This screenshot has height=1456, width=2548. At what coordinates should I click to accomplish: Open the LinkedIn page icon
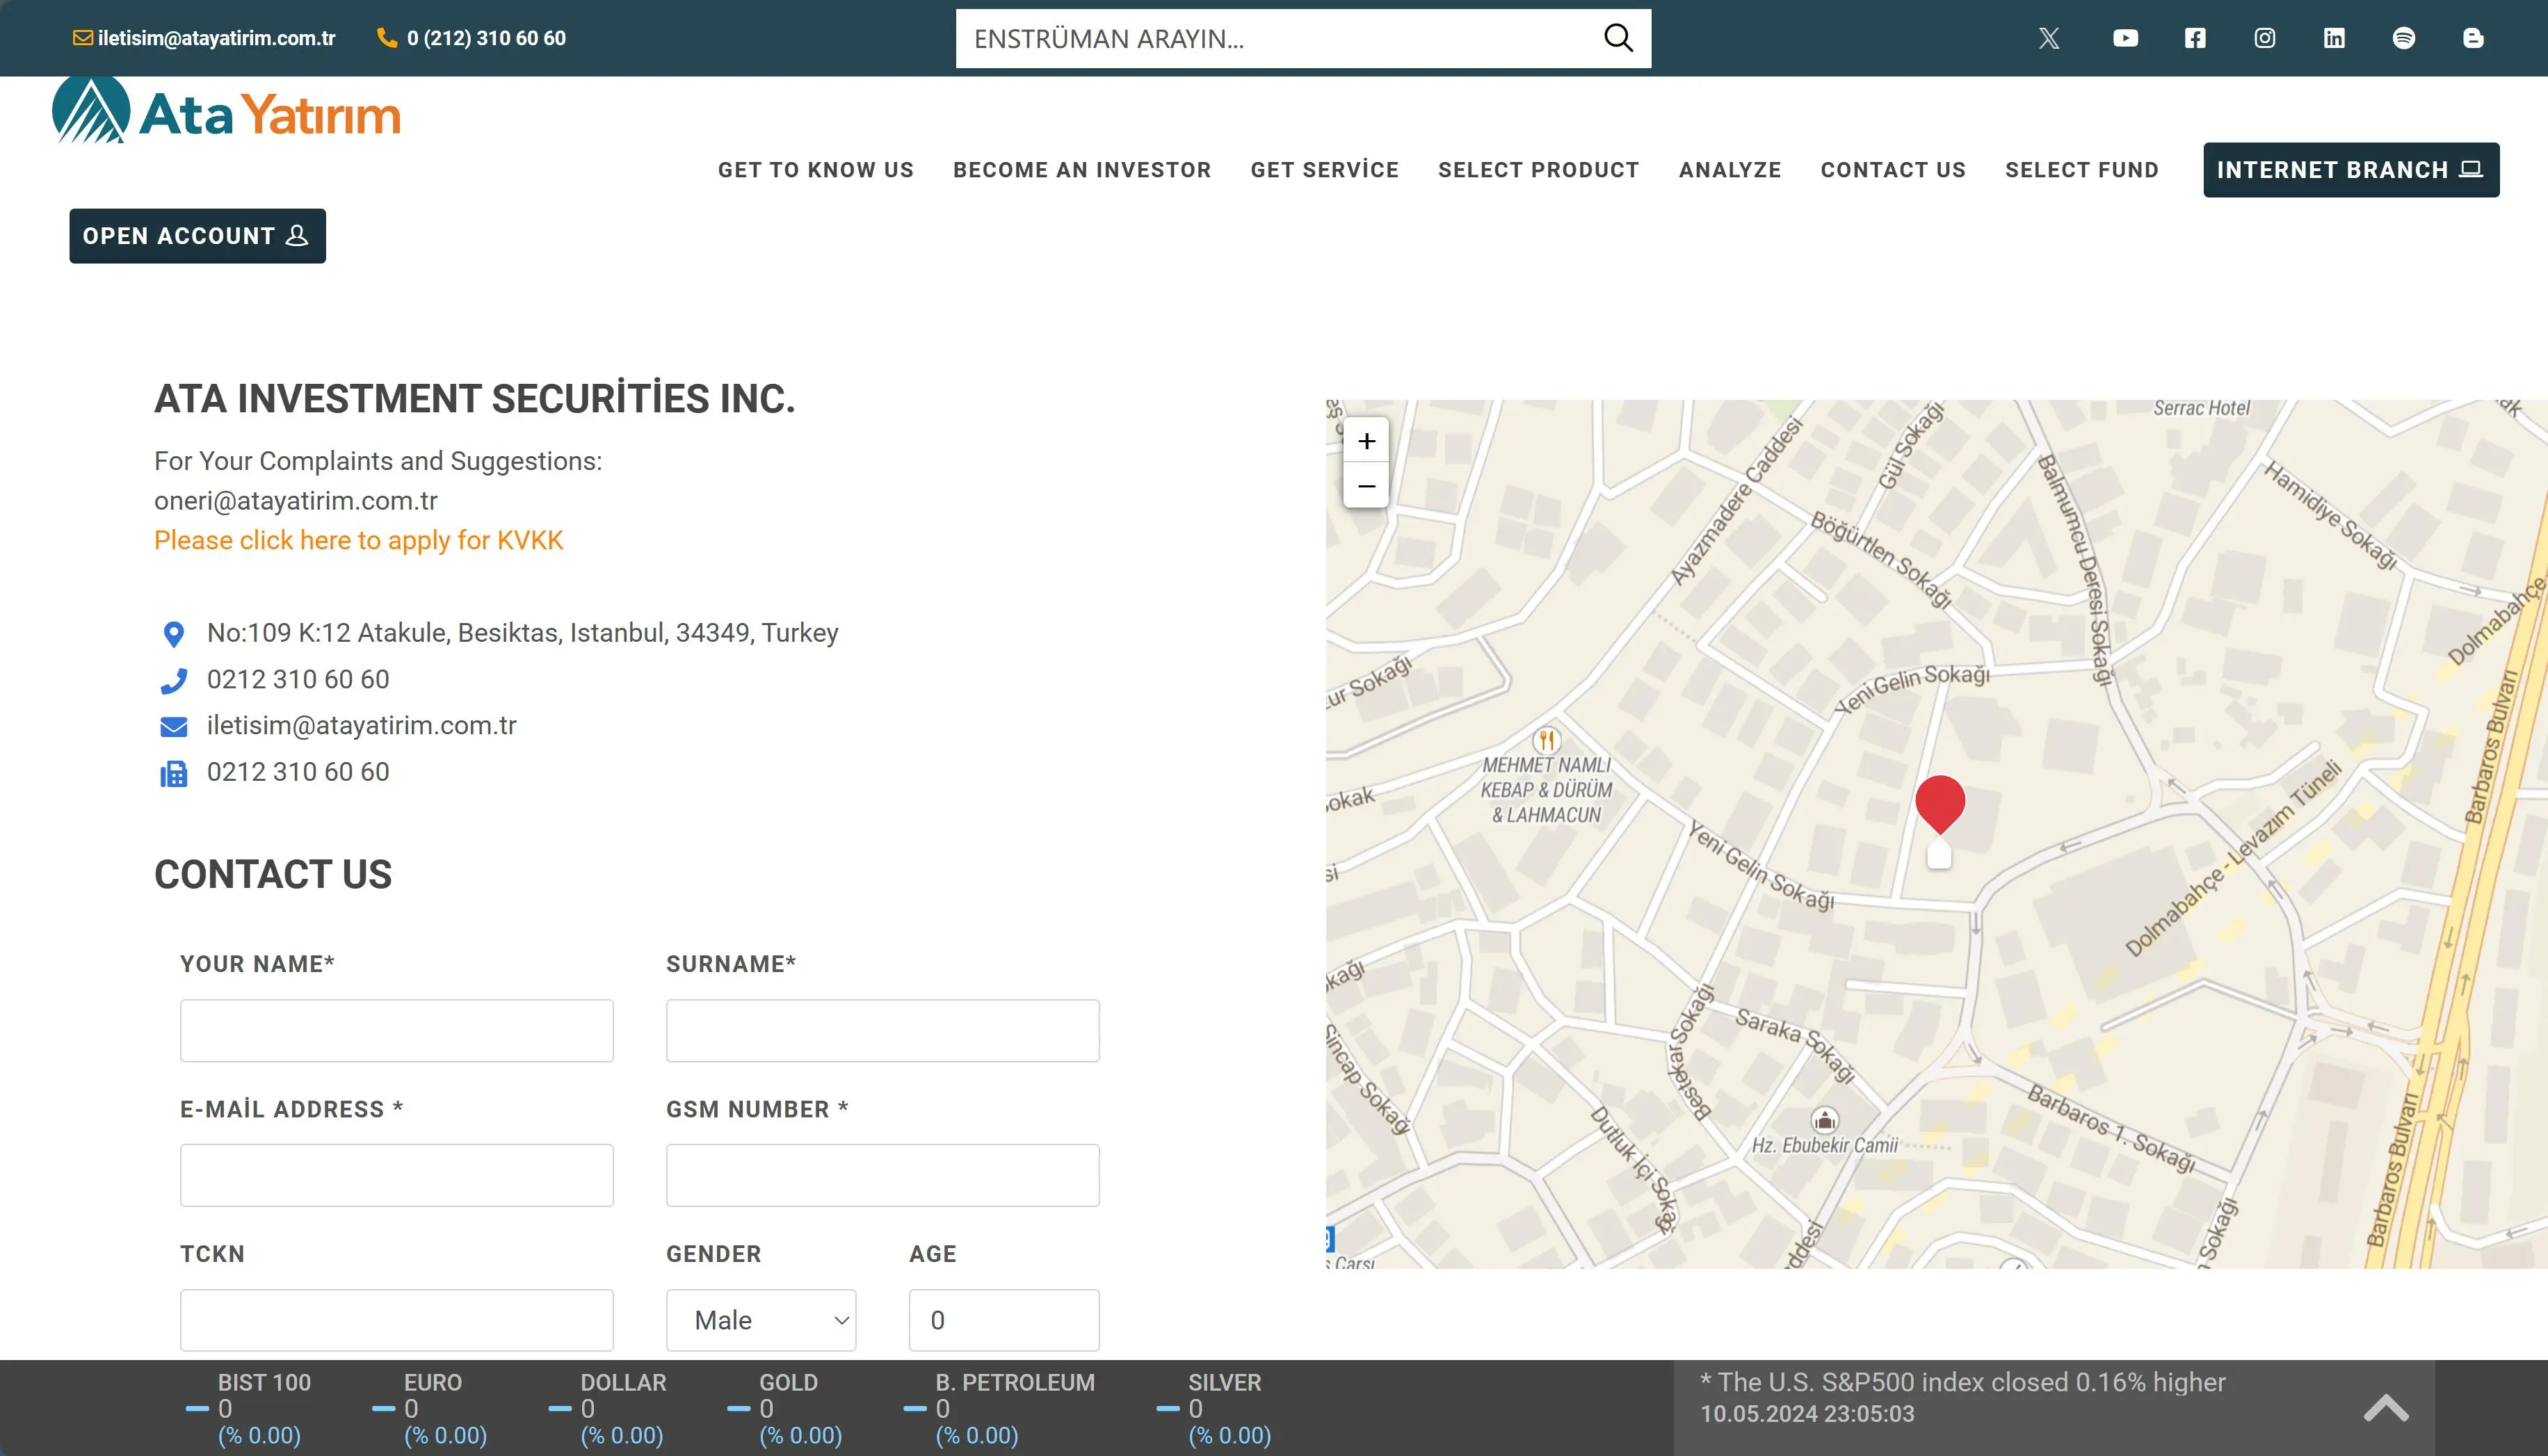pyautogui.click(x=2334, y=38)
